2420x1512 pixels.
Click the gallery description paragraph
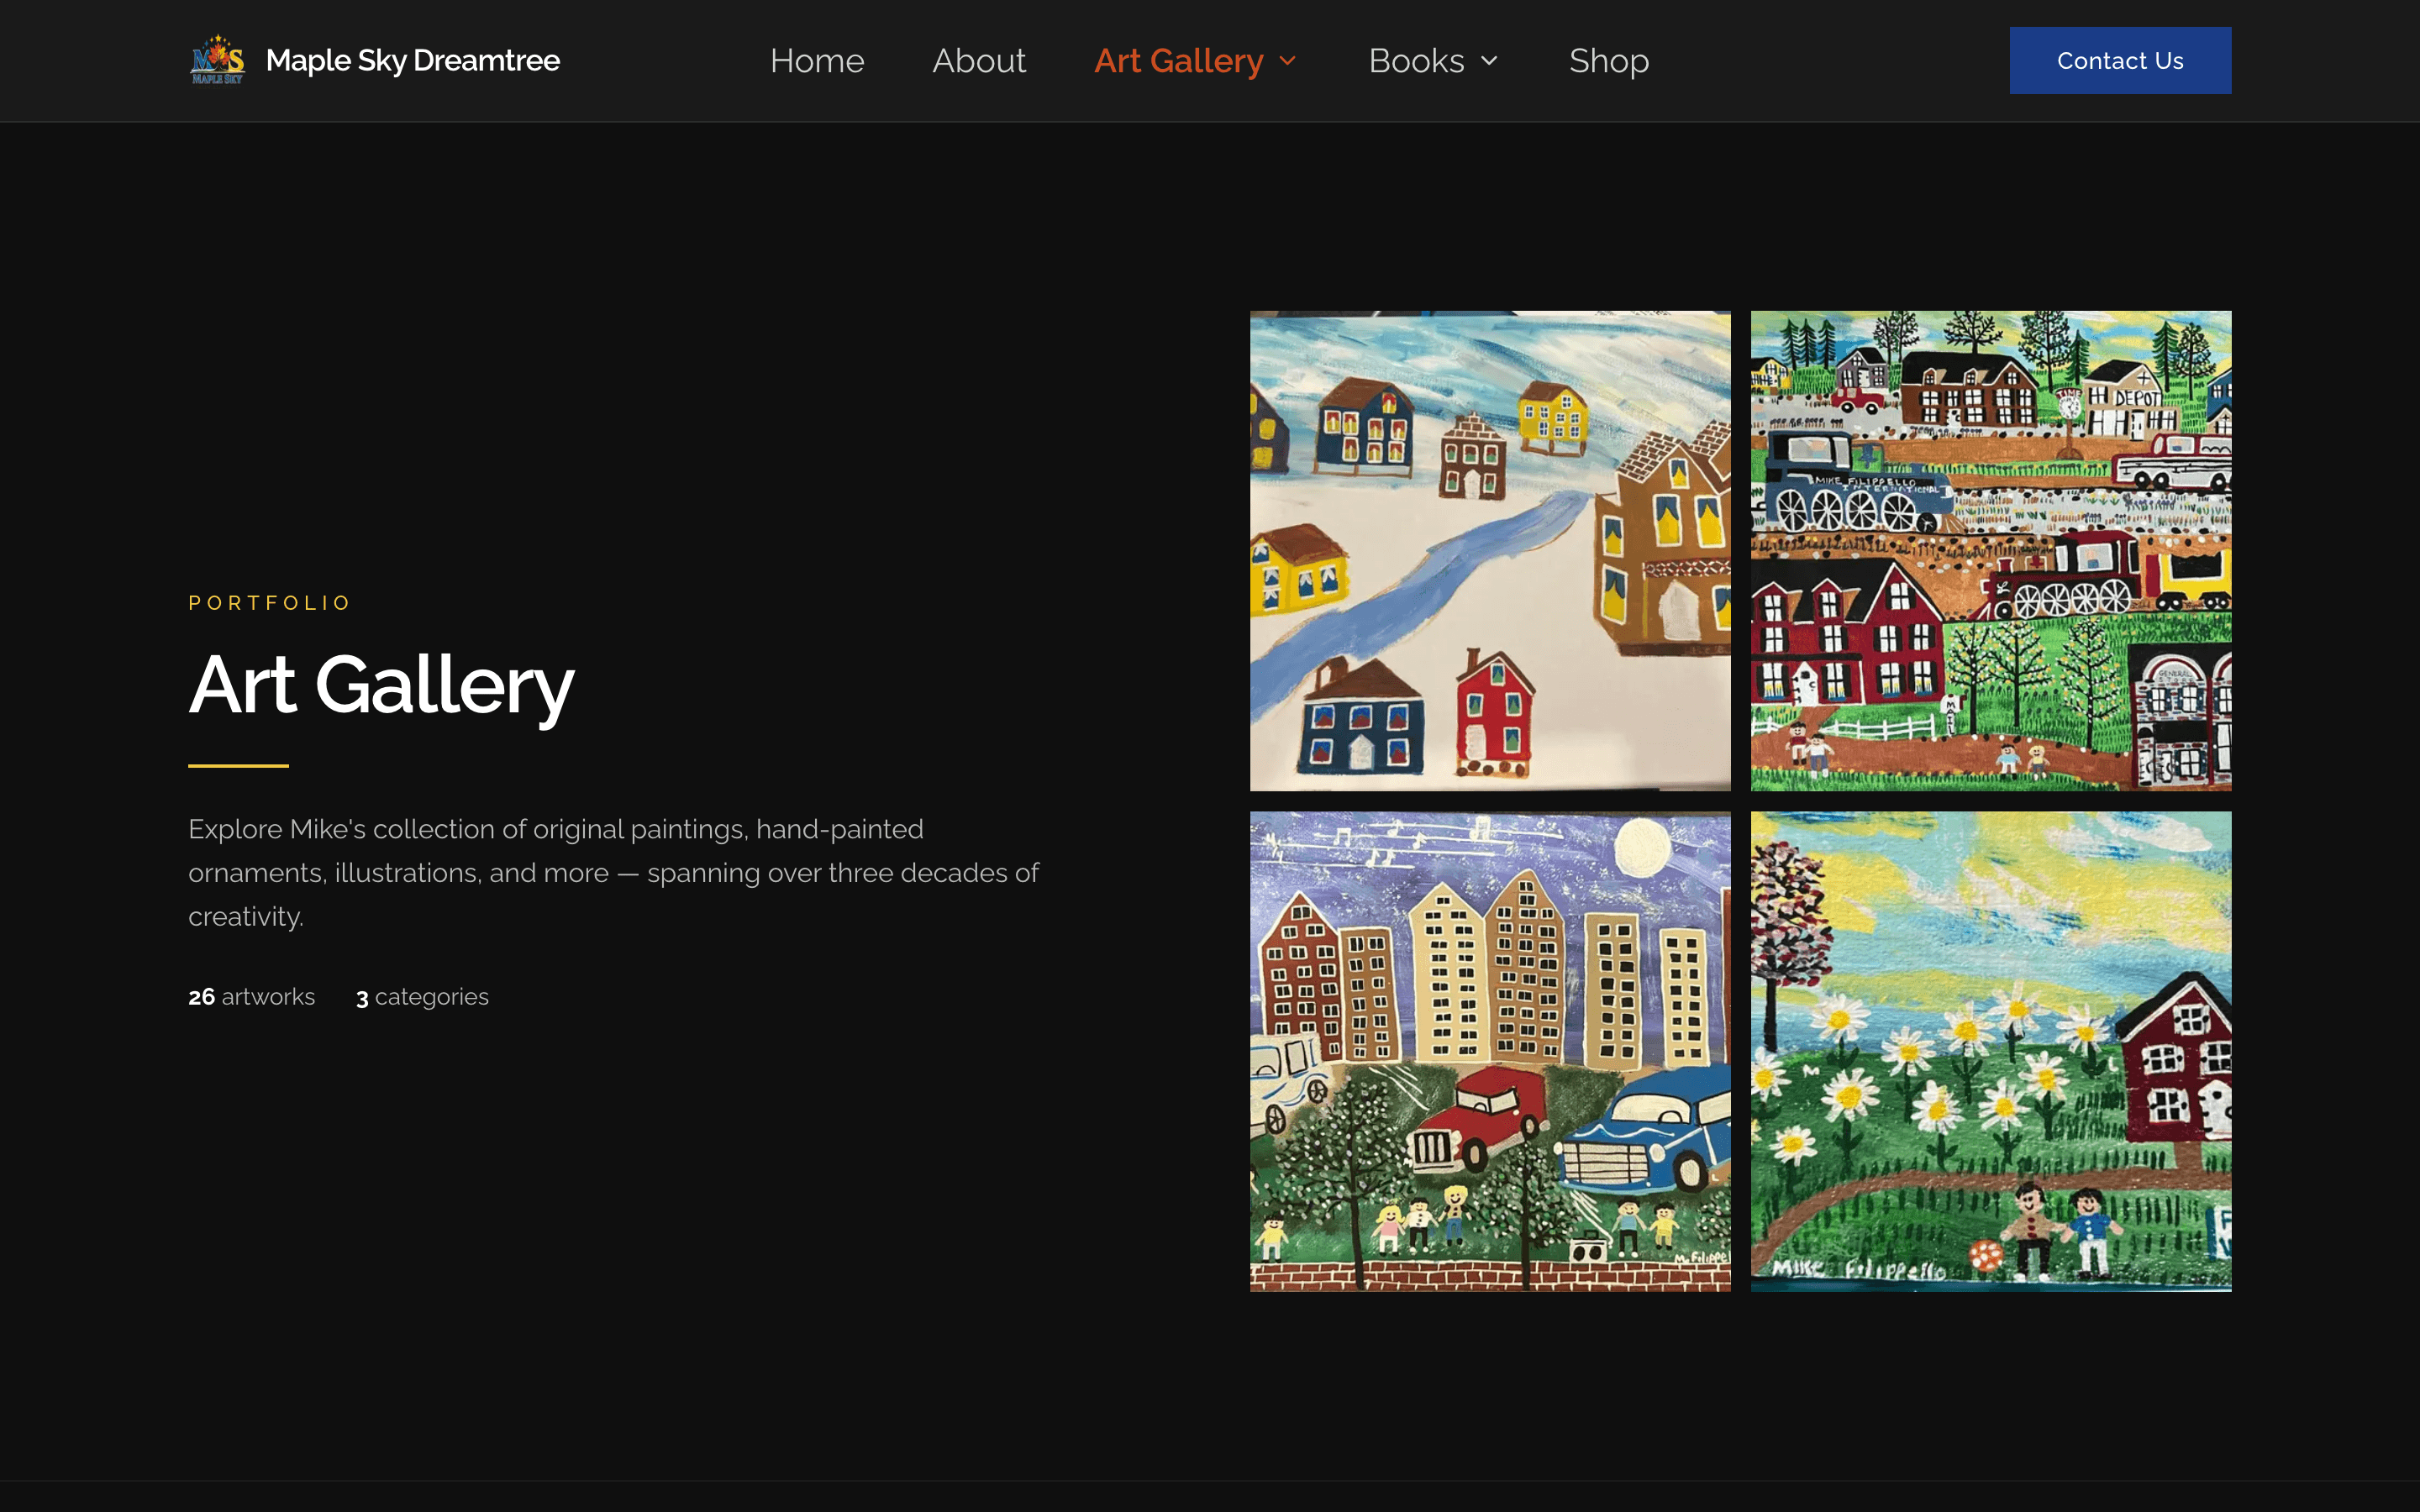(612, 872)
